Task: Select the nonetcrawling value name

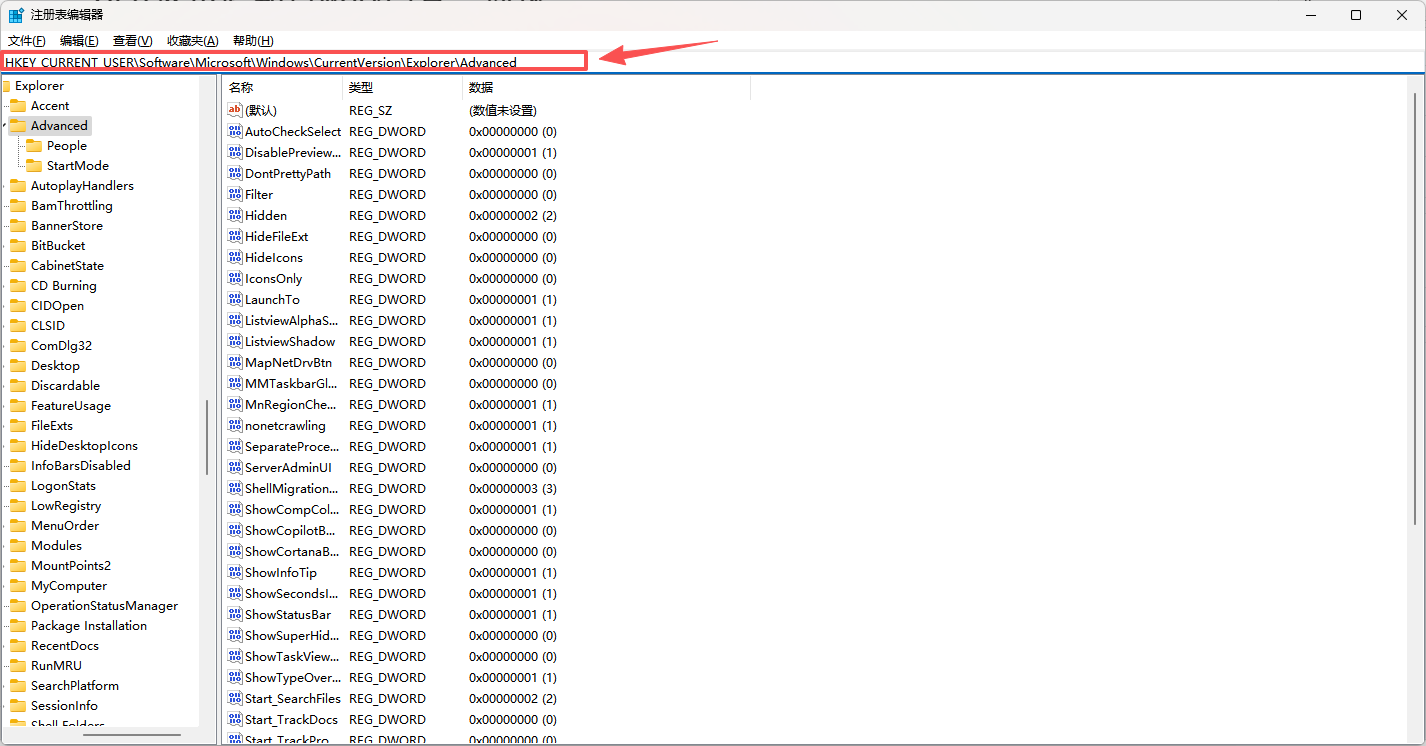Action: tap(285, 425)
